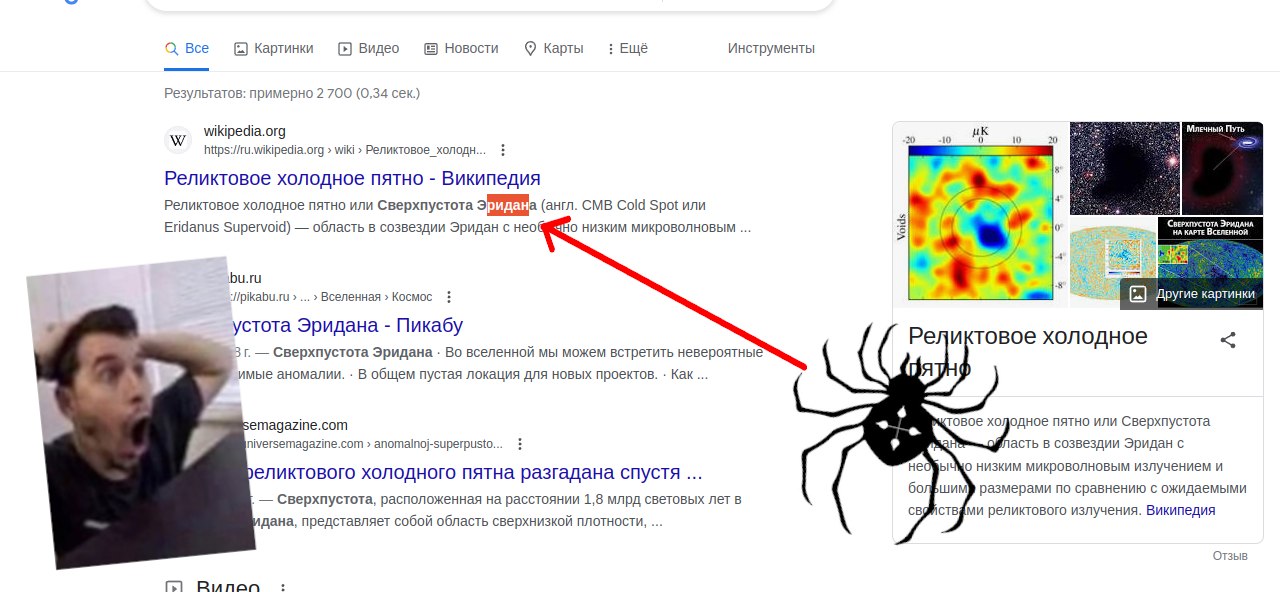Click the search input field at top

[x=490, y=6]
